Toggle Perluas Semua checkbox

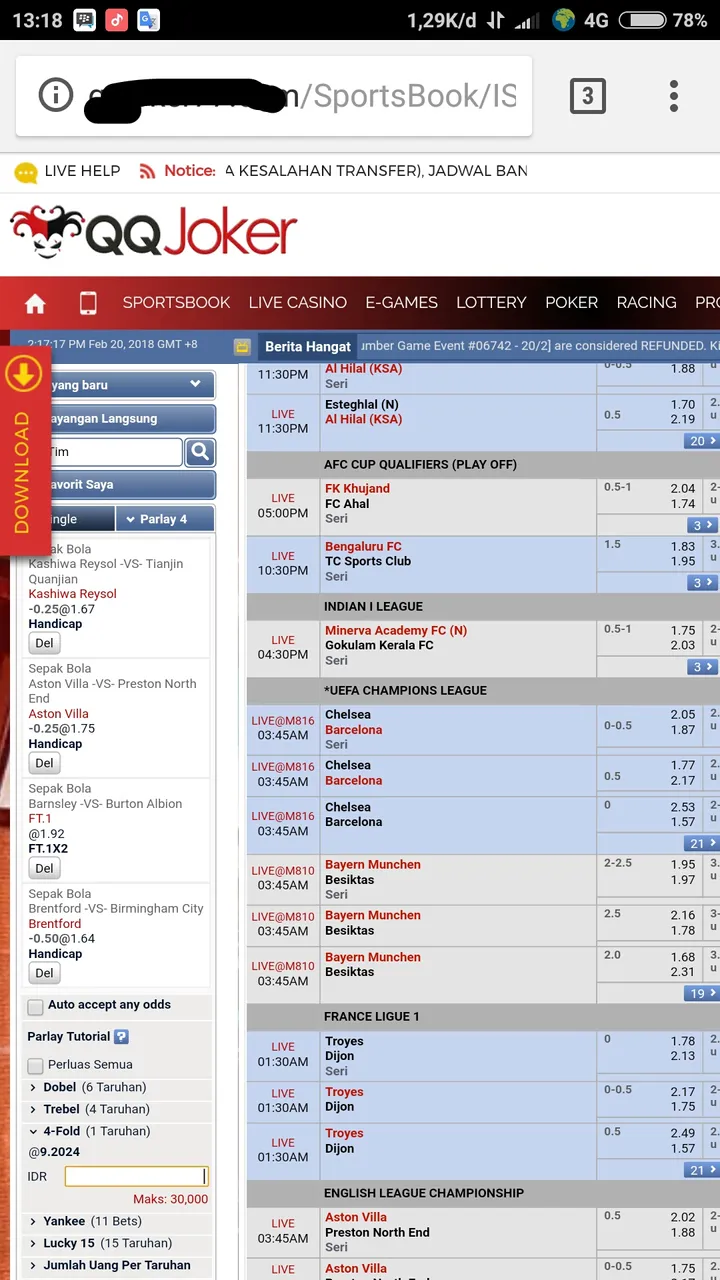click(x=36, y=1066)
